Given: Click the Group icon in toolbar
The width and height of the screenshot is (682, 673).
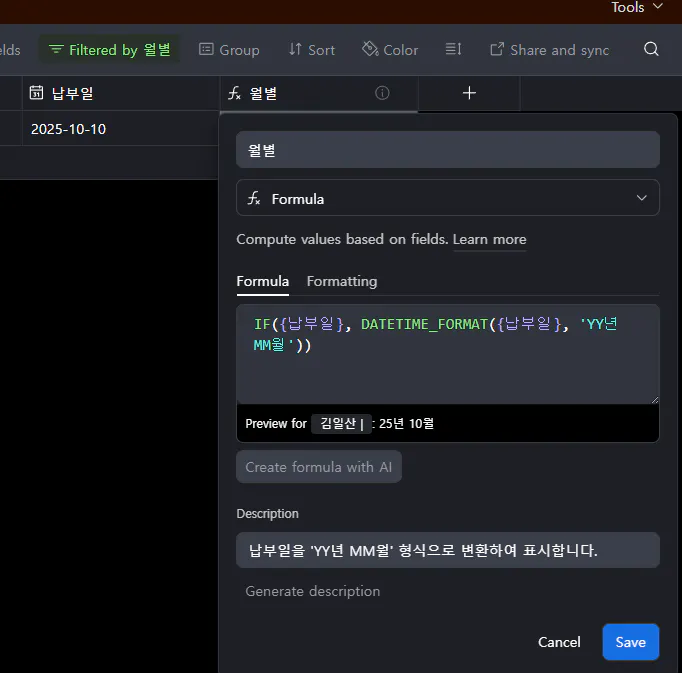Looking at the screenshot, I should click(206, 49).
